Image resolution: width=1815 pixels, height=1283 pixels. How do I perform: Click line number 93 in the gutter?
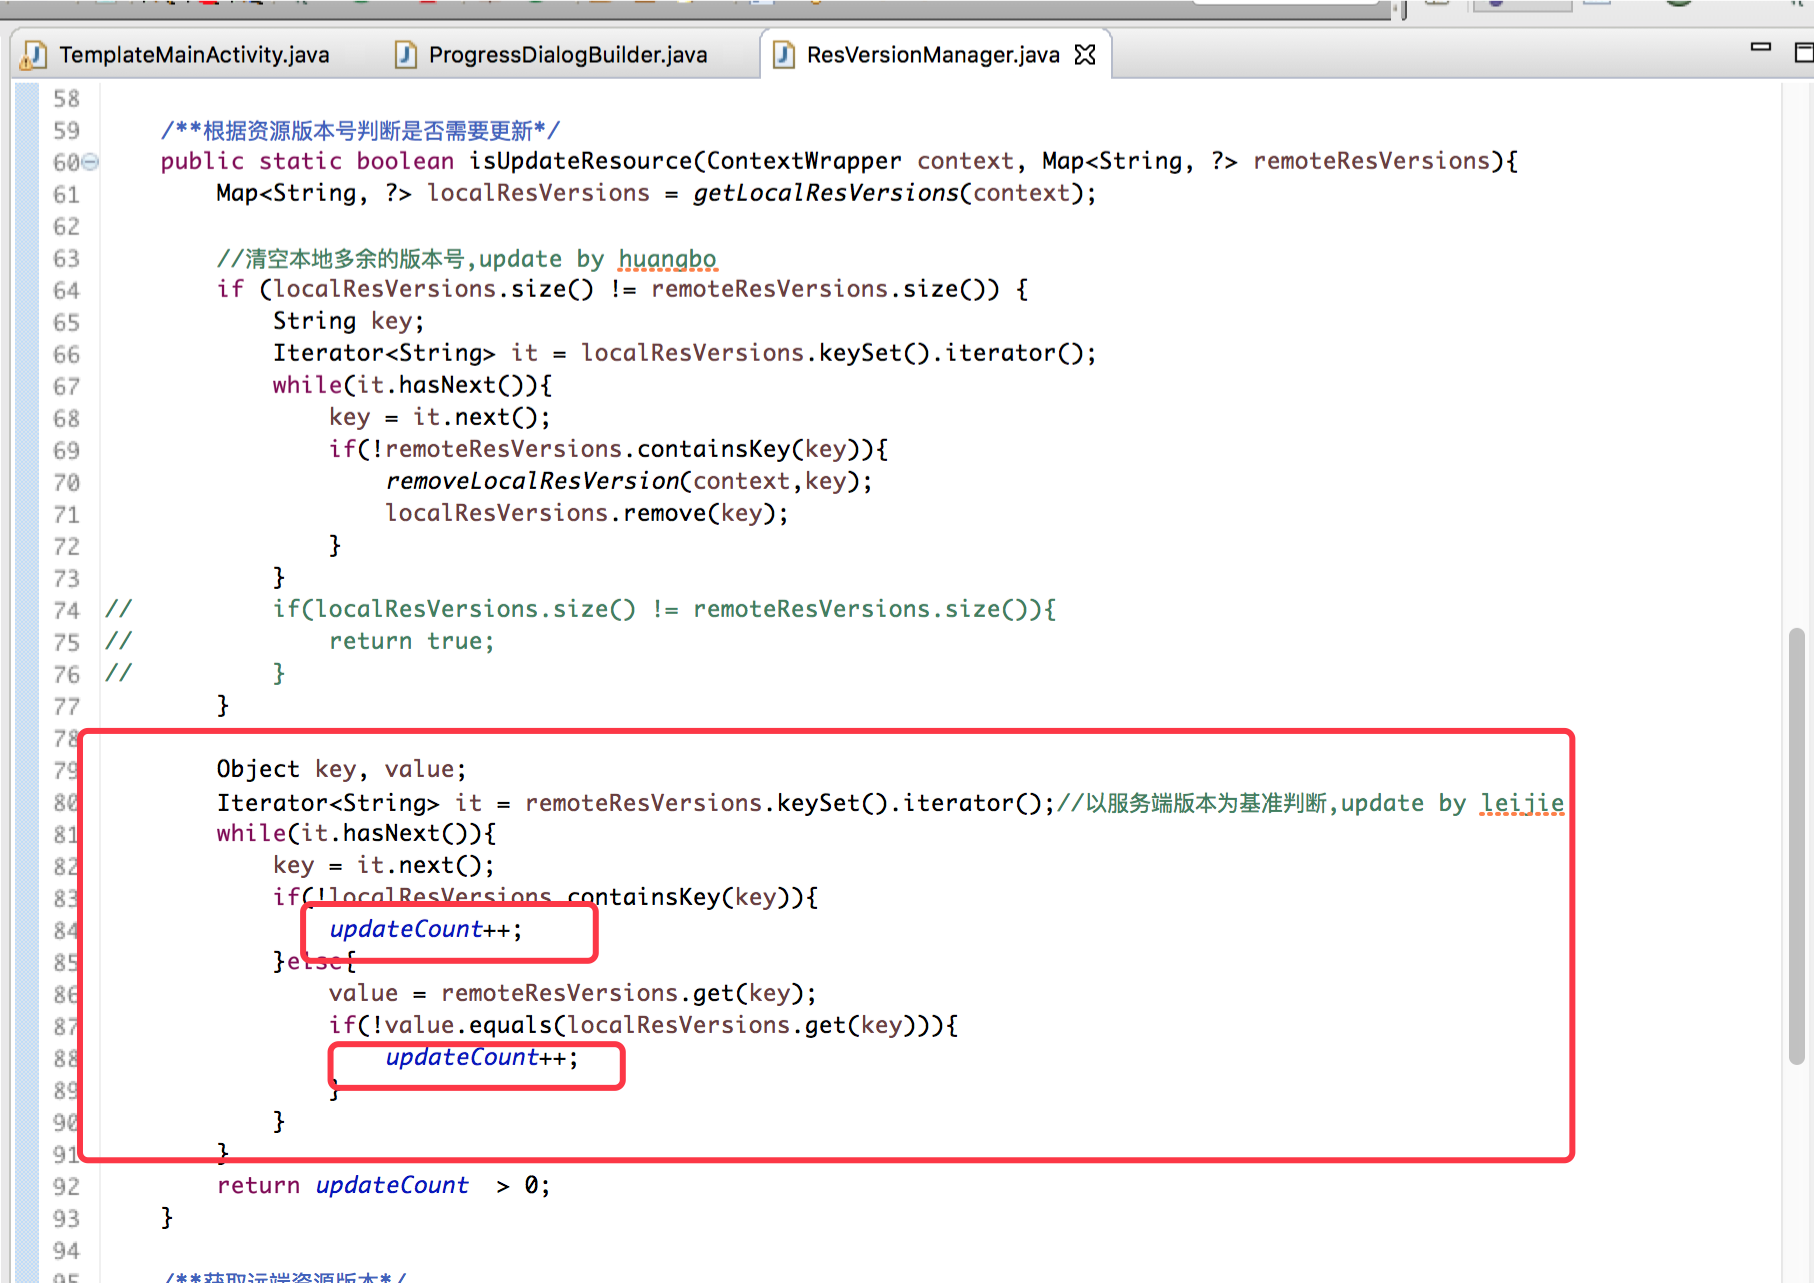click(x=66, y=1218)
